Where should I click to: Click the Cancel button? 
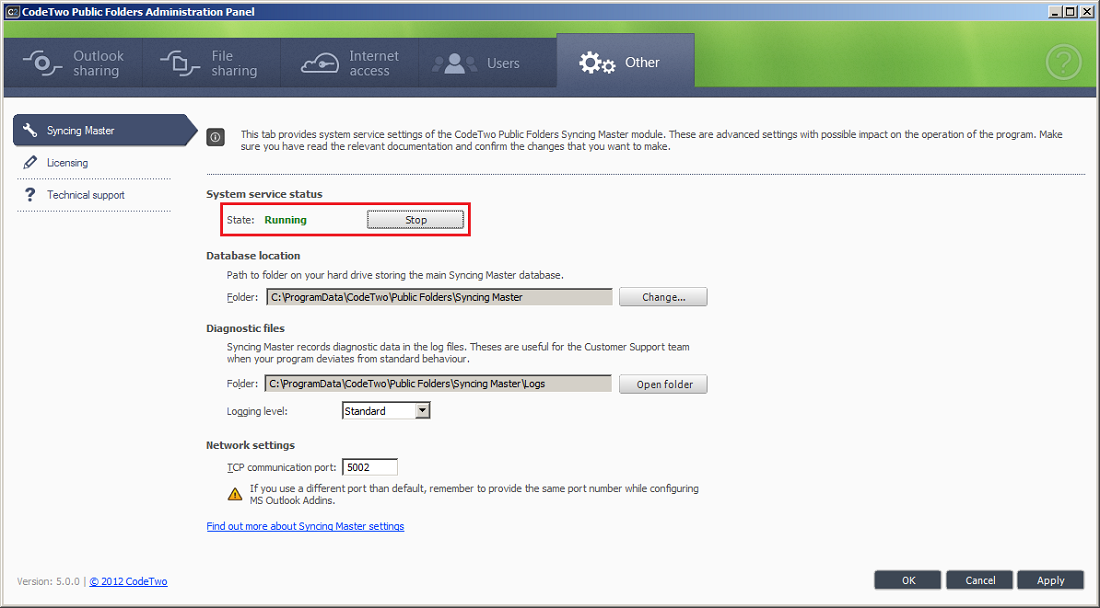[979, 580]
